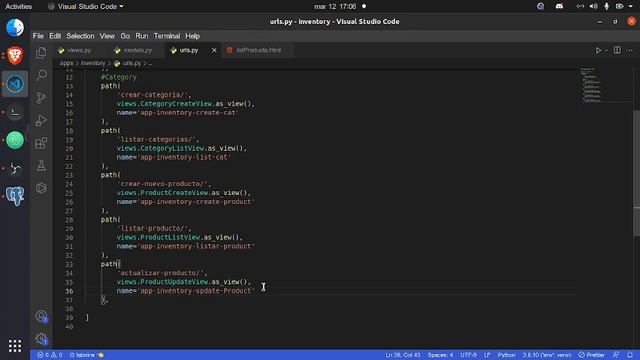
Task: Run the Python file with play button
Action: pyautogui.click(x=598, y=50)
